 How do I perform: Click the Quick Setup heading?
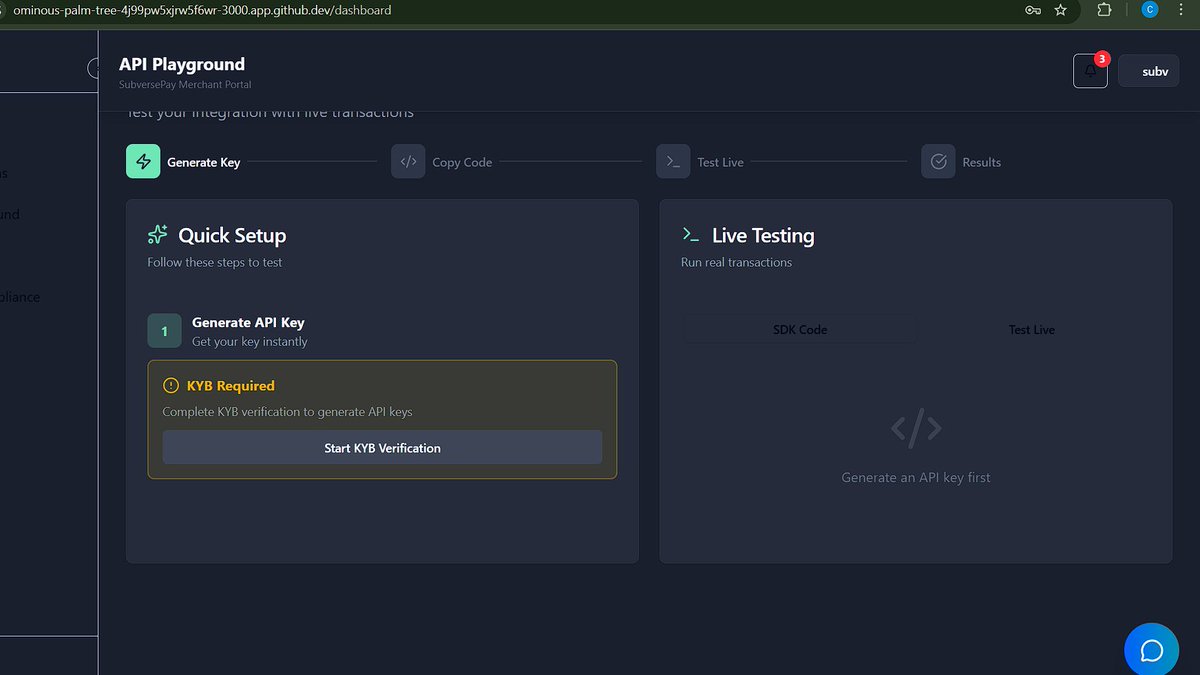click(232, 236)
